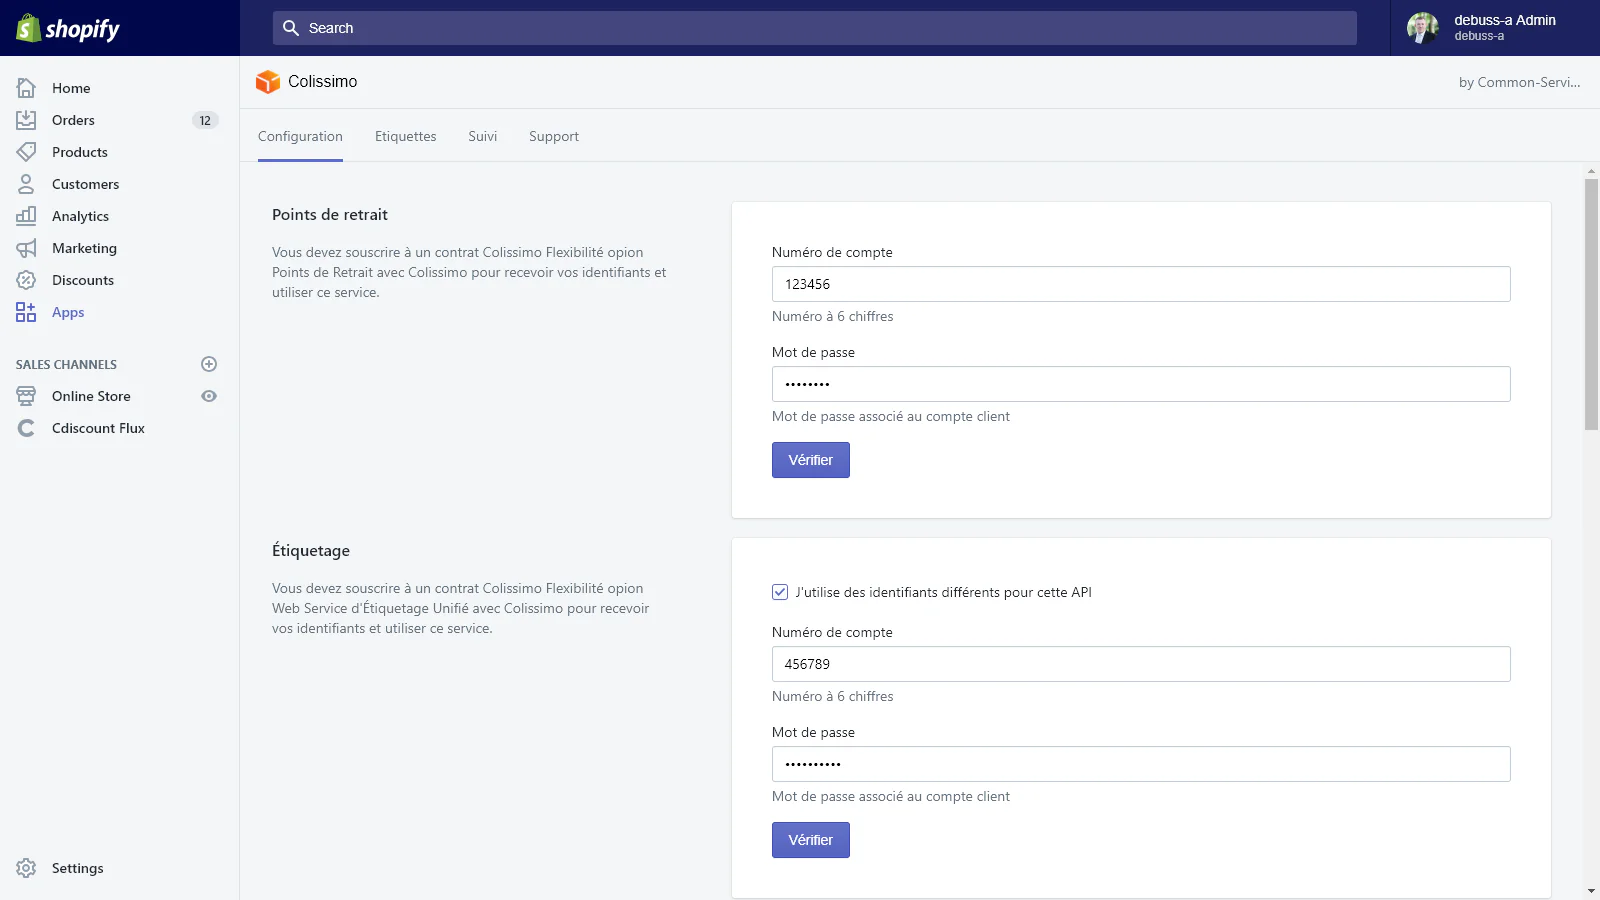Viewport: 1600px width, 900px height.
Task: Click the Online Store shop icon
Action: coord(26,396)
